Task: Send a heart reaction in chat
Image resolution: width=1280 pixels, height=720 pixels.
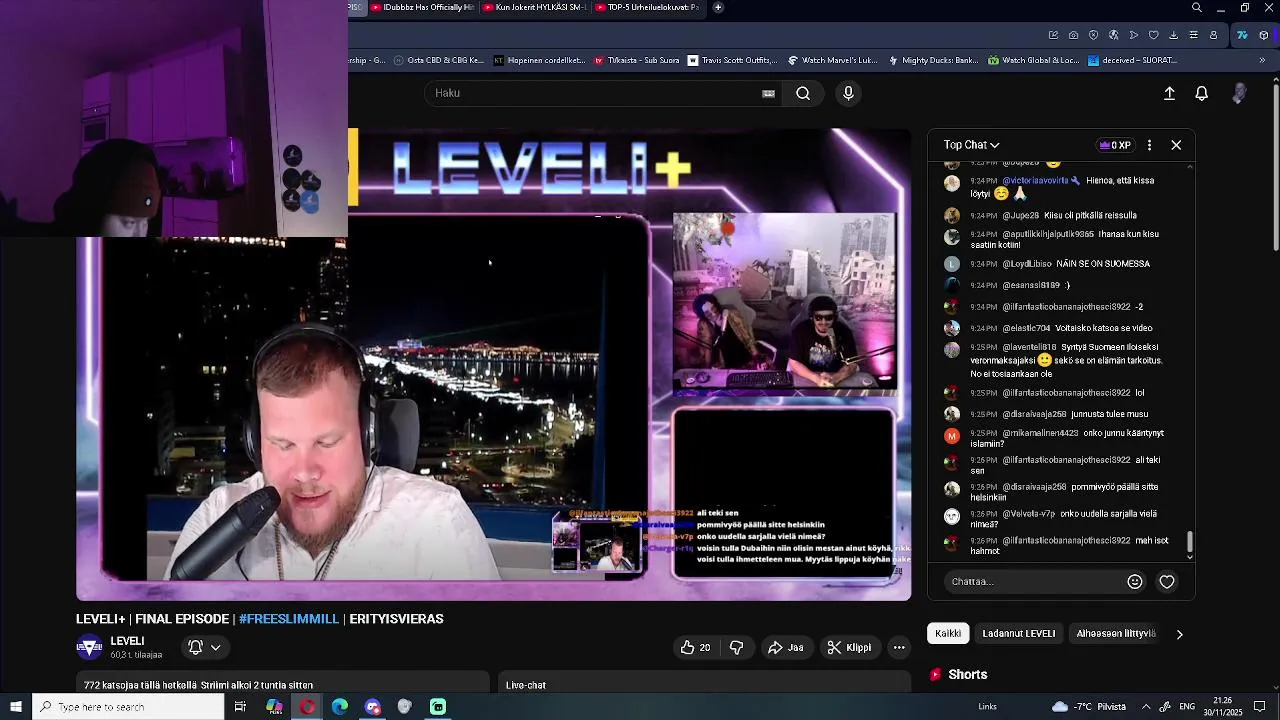Action: tap(1167, 581)
